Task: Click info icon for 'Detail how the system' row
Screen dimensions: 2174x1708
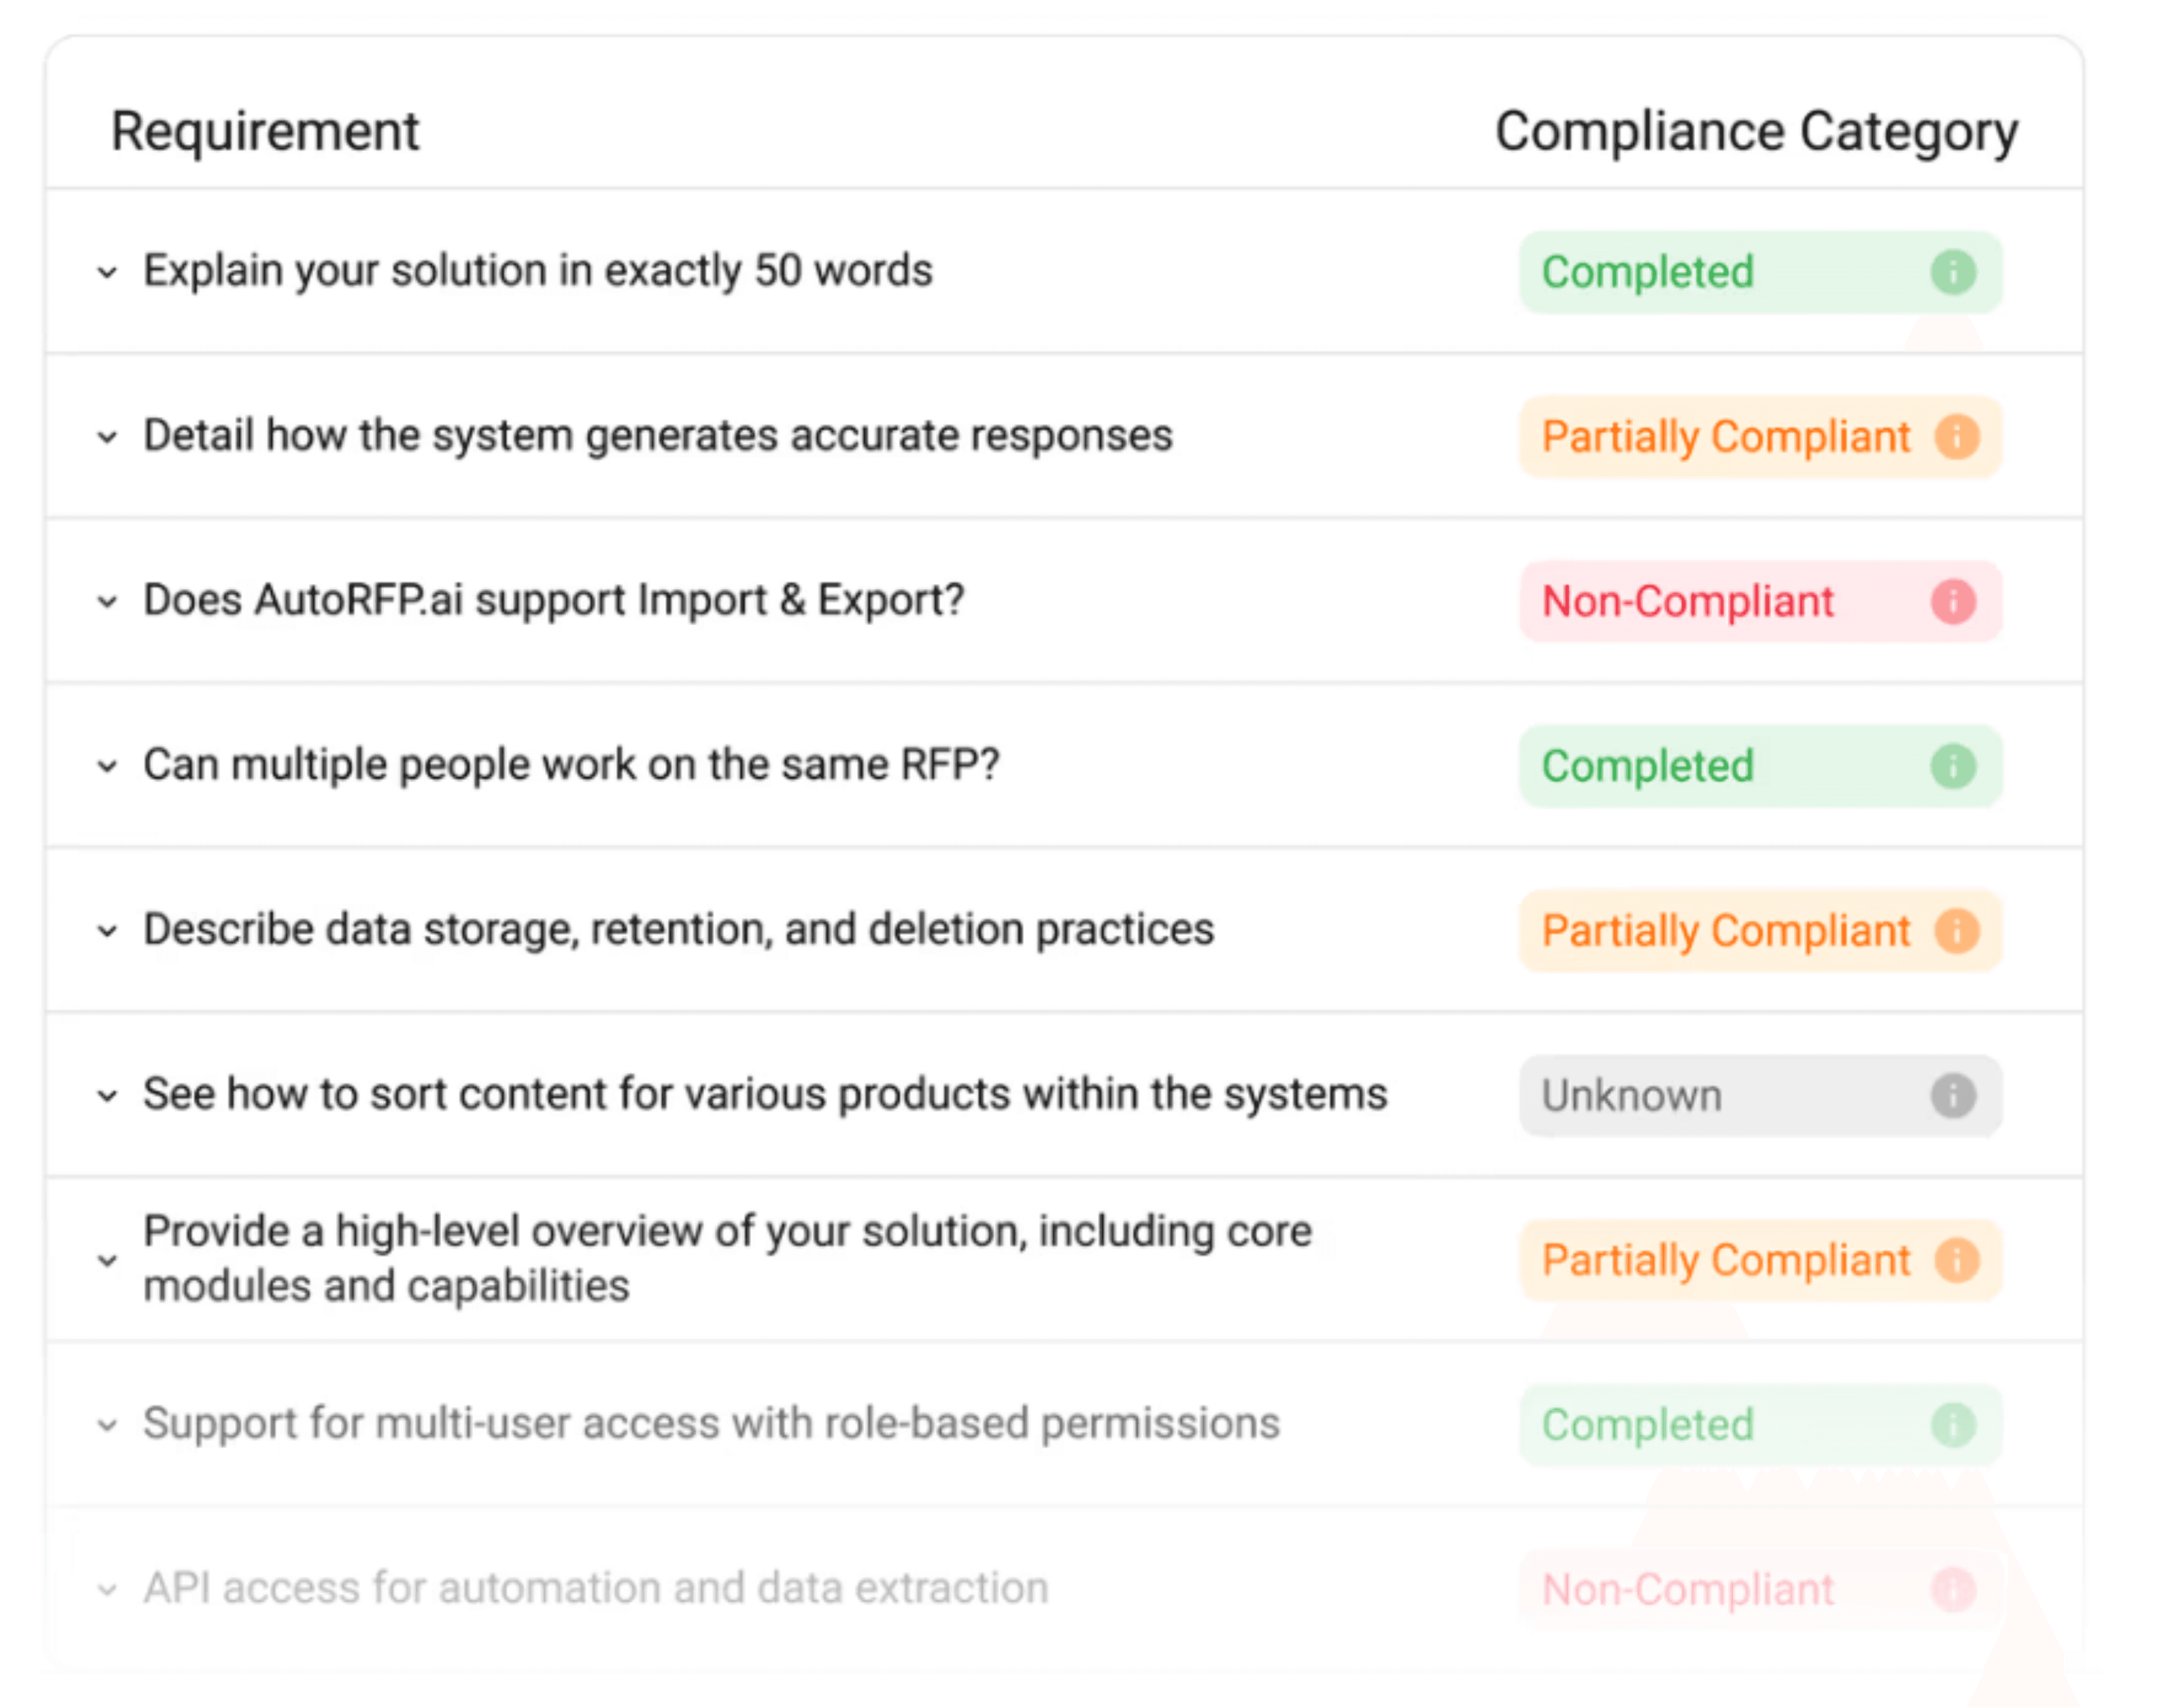Action: pos(1956,437)
